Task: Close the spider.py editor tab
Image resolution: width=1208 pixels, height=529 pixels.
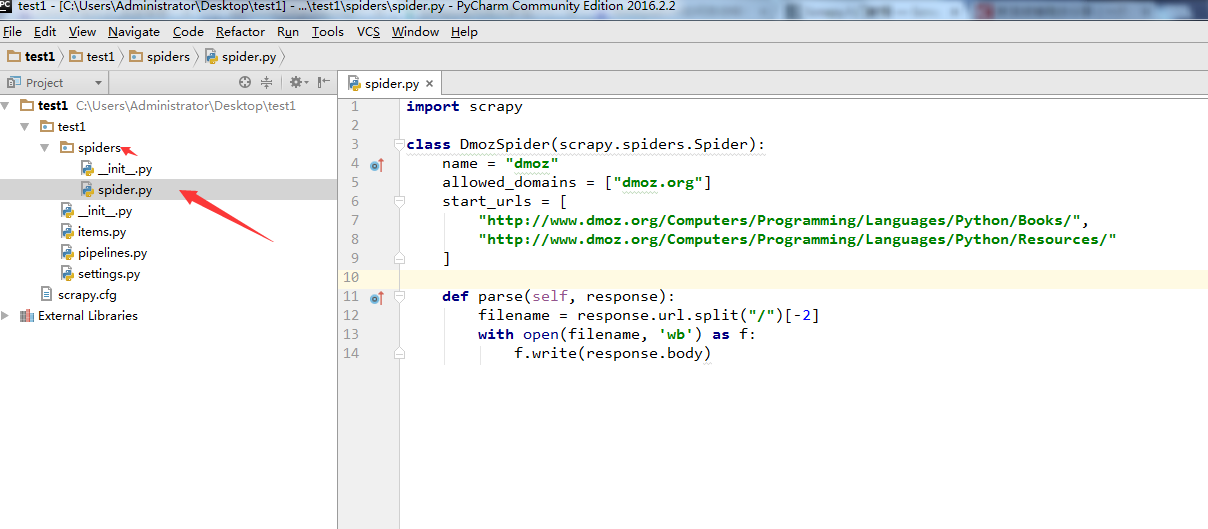Action: [x=429, y=84]
